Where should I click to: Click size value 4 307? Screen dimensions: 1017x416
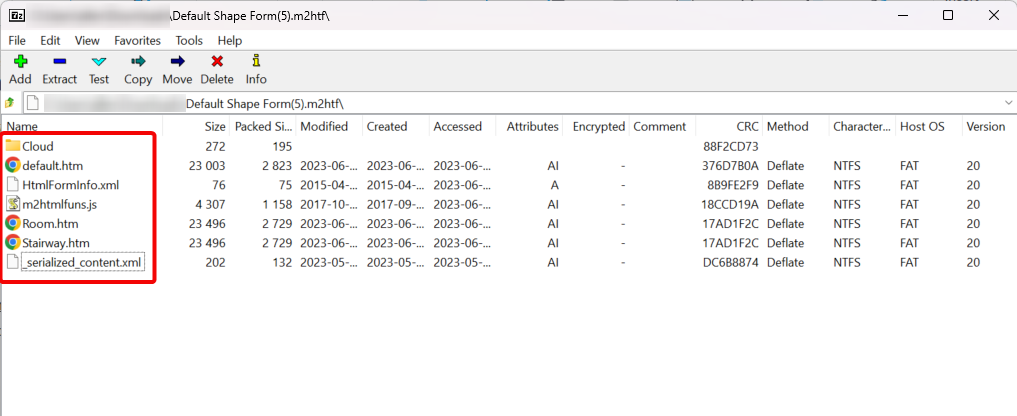click(210, 204)
